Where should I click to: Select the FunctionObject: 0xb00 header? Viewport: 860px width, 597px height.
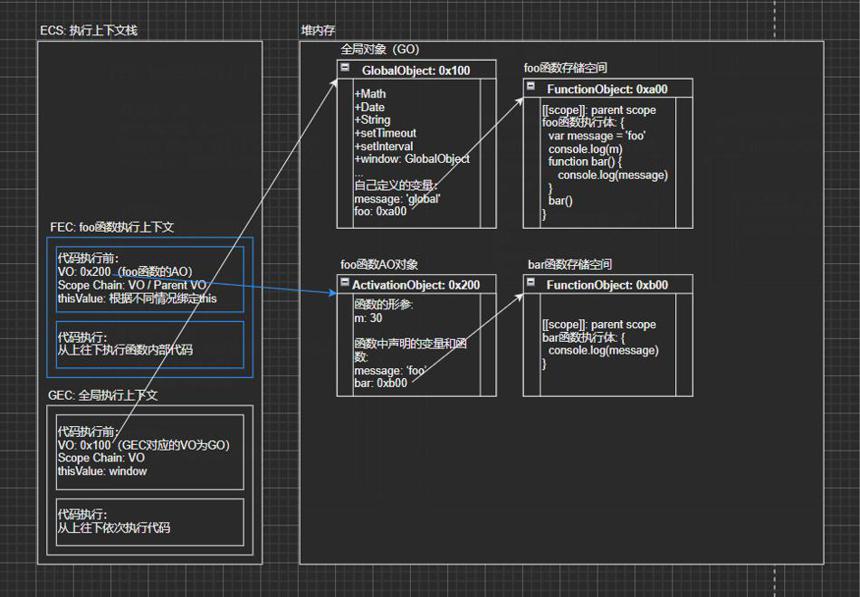point(608,285)
